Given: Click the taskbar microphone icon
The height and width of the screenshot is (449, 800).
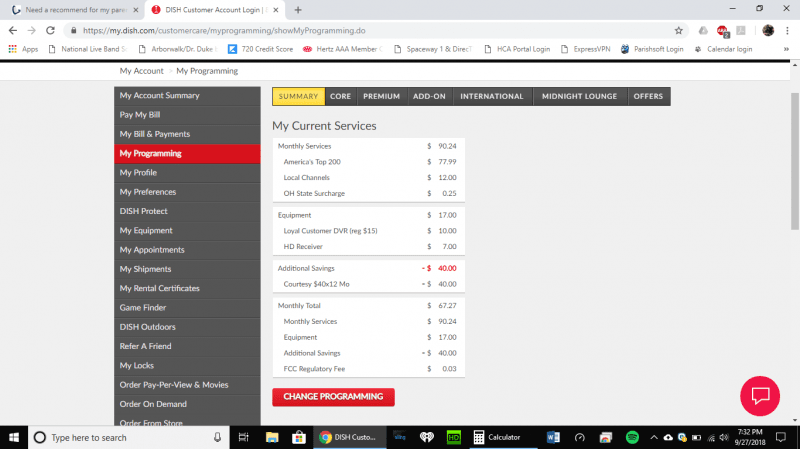Looking at the screenshot, I should pos(217,438).
